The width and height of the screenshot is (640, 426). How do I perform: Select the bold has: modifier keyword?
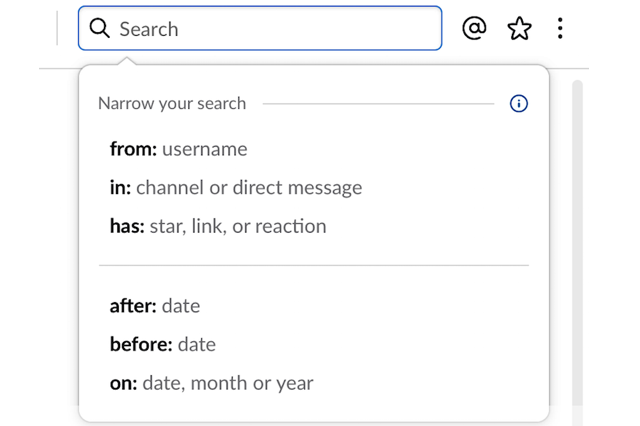click(127, 226)
